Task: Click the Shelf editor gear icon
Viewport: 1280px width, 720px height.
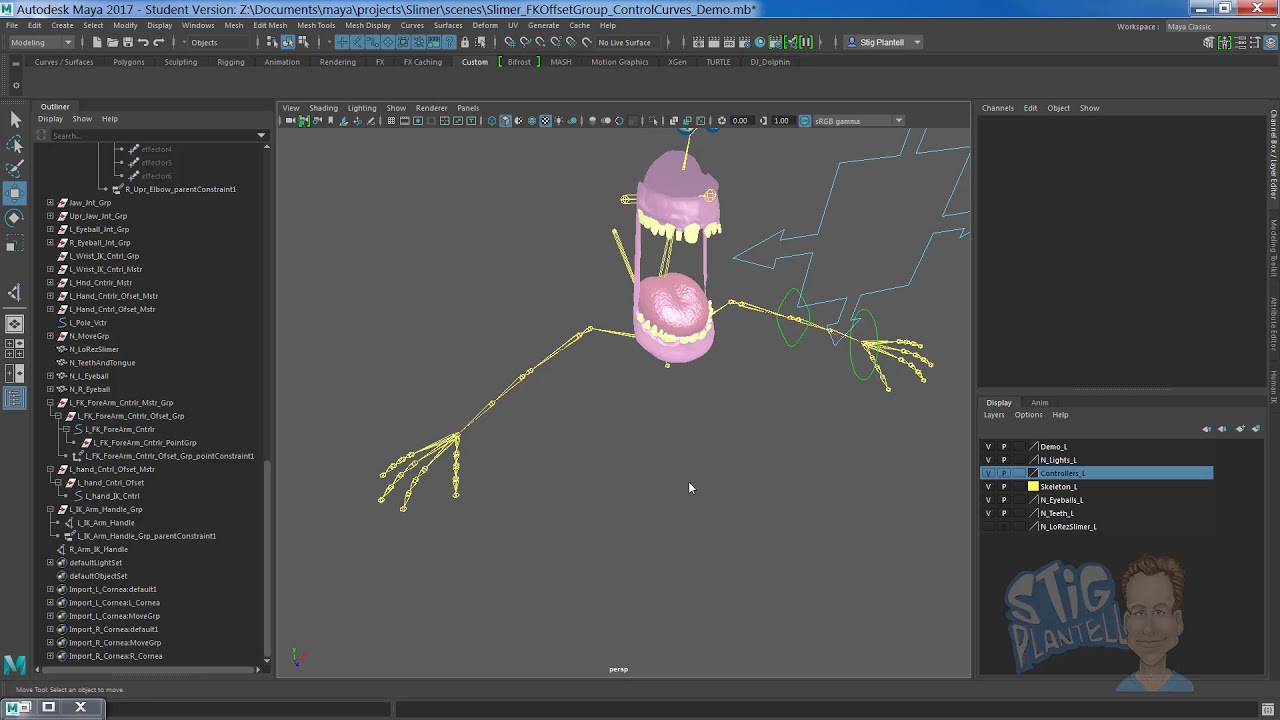Action: (x=15, y=85)
